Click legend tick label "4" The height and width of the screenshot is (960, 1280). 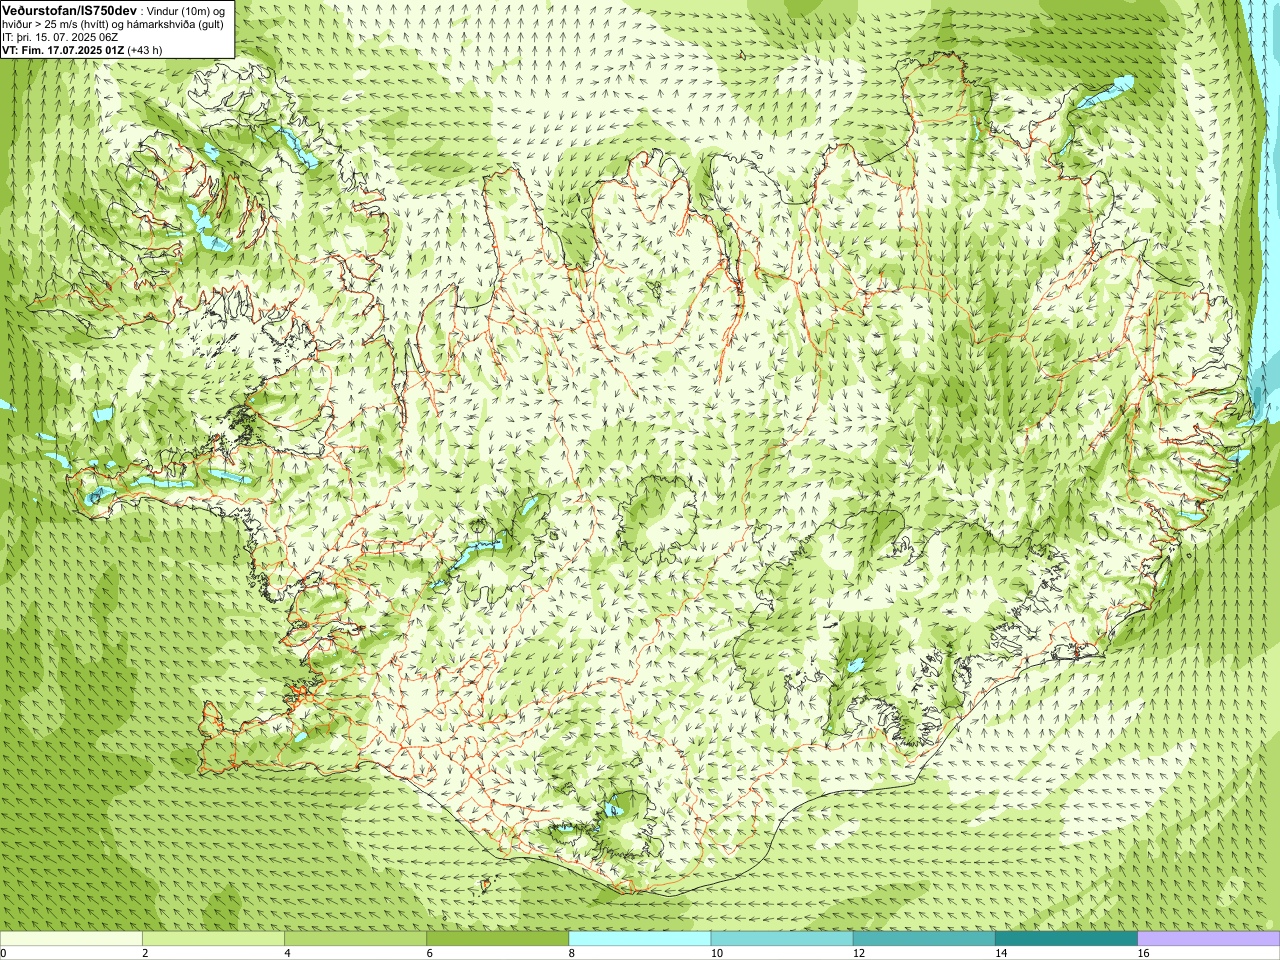tap(287, 953)
